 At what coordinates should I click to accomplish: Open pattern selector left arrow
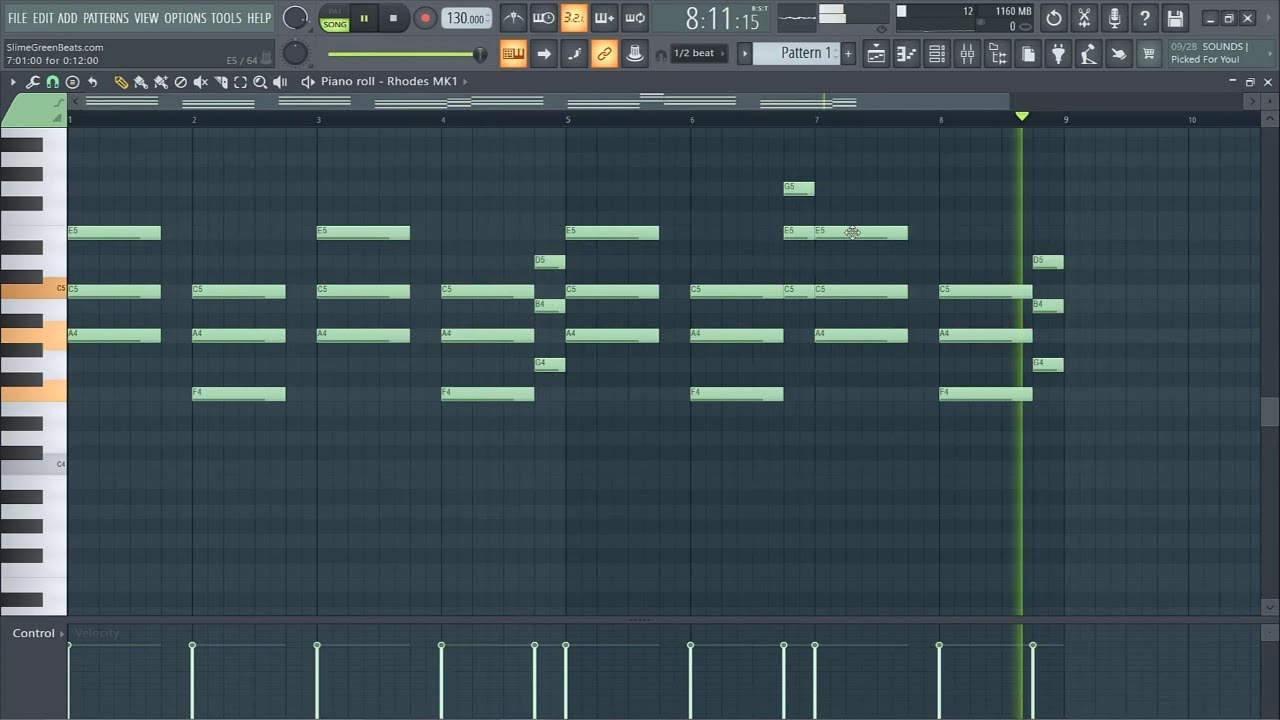pyautogui.click(x=744, y=54)
